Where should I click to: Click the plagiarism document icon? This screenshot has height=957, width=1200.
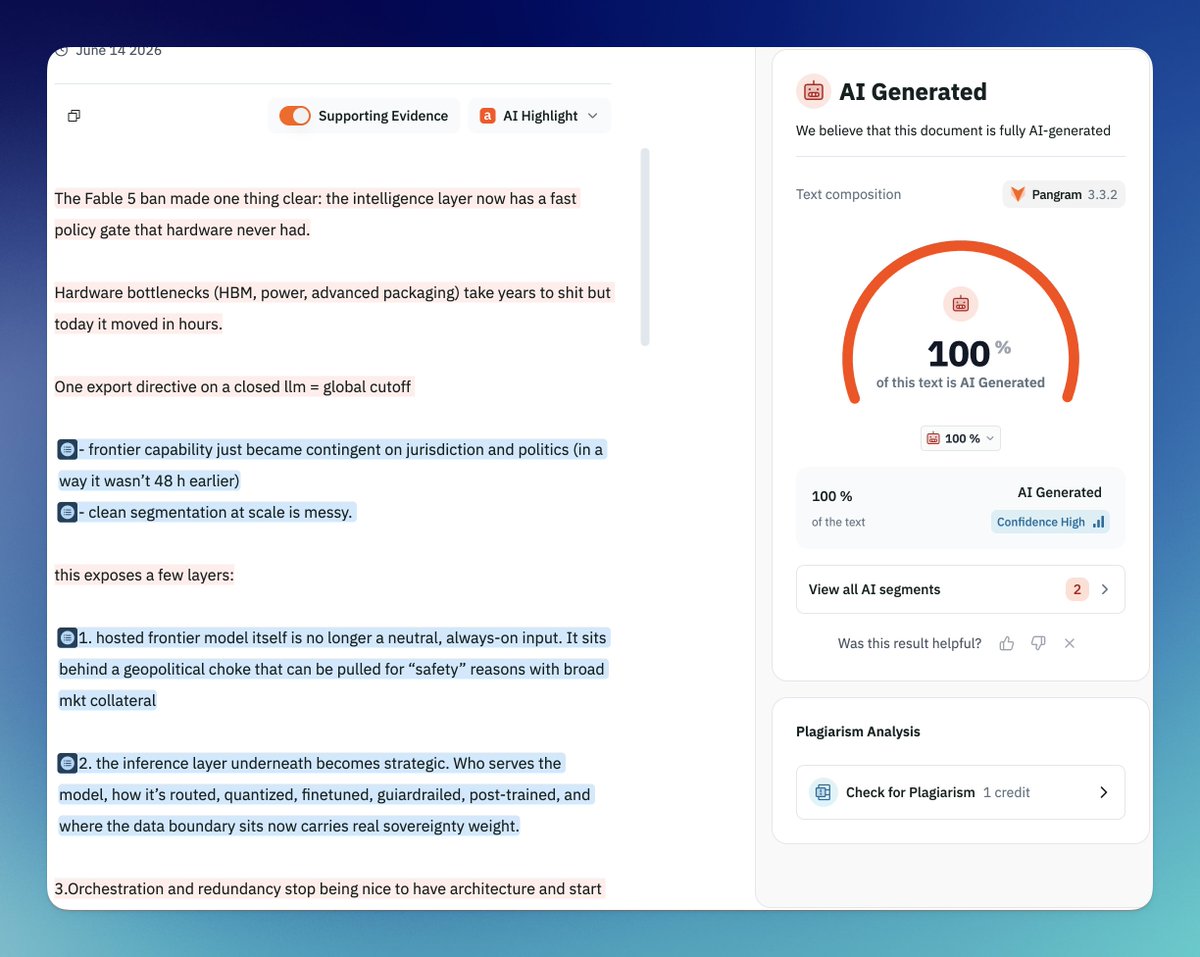[x=823, y=792]
